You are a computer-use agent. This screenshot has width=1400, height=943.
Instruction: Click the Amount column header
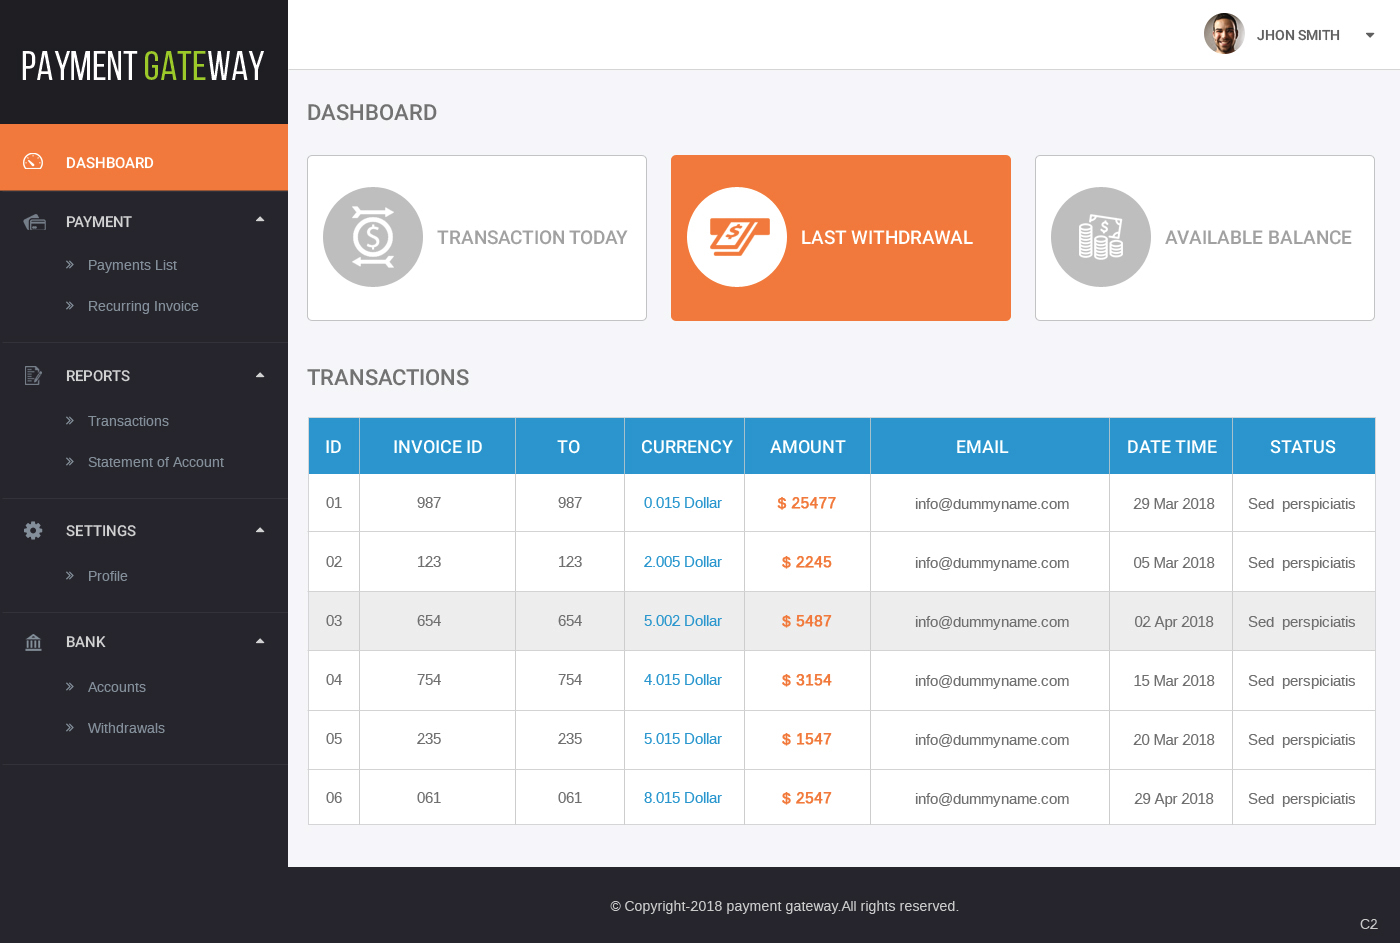click(x=808, y=447)
